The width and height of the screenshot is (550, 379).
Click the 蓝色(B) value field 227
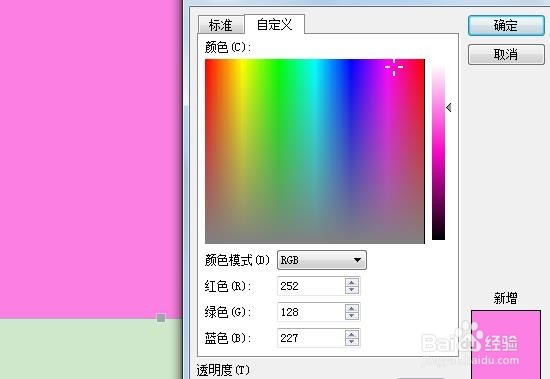click(311, 338)
